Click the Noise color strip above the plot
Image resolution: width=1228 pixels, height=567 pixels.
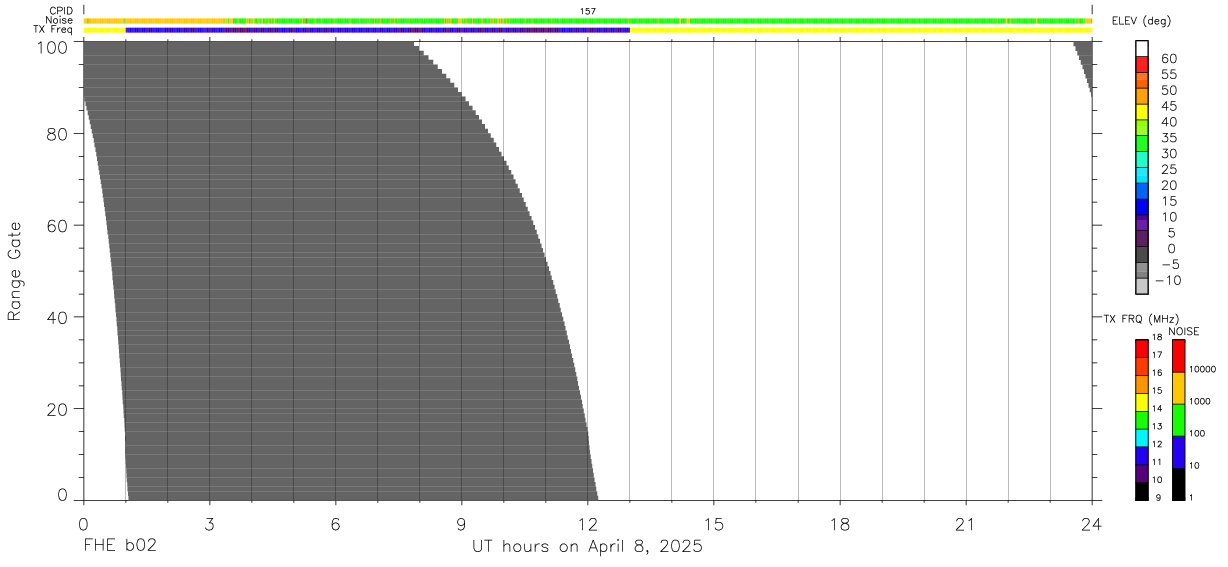[587, 20]
